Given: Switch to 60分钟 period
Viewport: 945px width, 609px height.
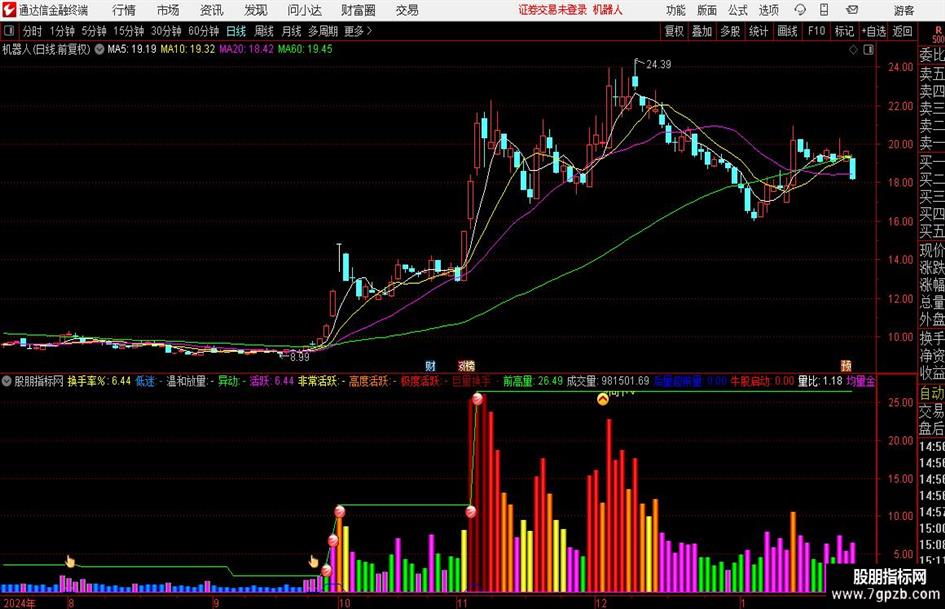Looking at the screenshot, I should click(x=204, y=31).
